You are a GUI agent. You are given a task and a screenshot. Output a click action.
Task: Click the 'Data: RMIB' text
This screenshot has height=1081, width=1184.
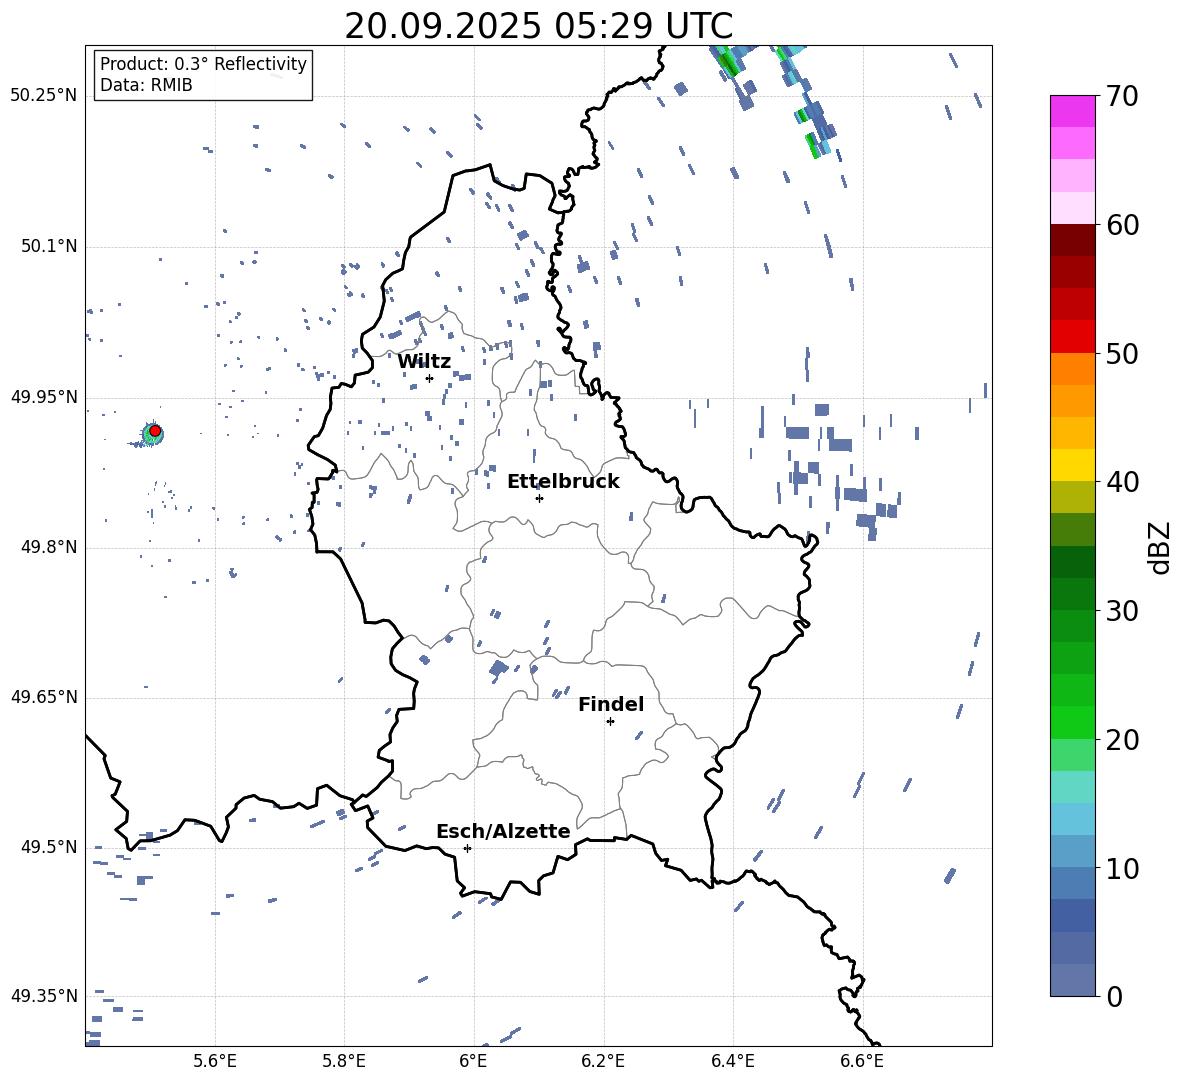pyautogui.click(x=146, y=85)
